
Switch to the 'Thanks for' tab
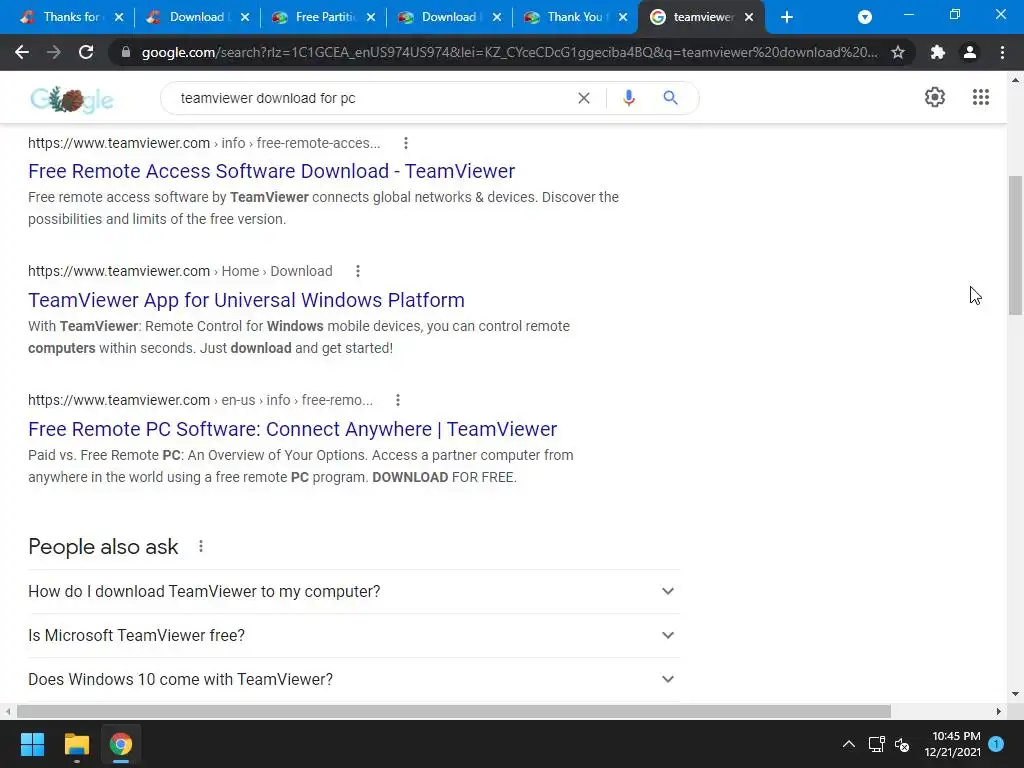(x=63, y=17)
